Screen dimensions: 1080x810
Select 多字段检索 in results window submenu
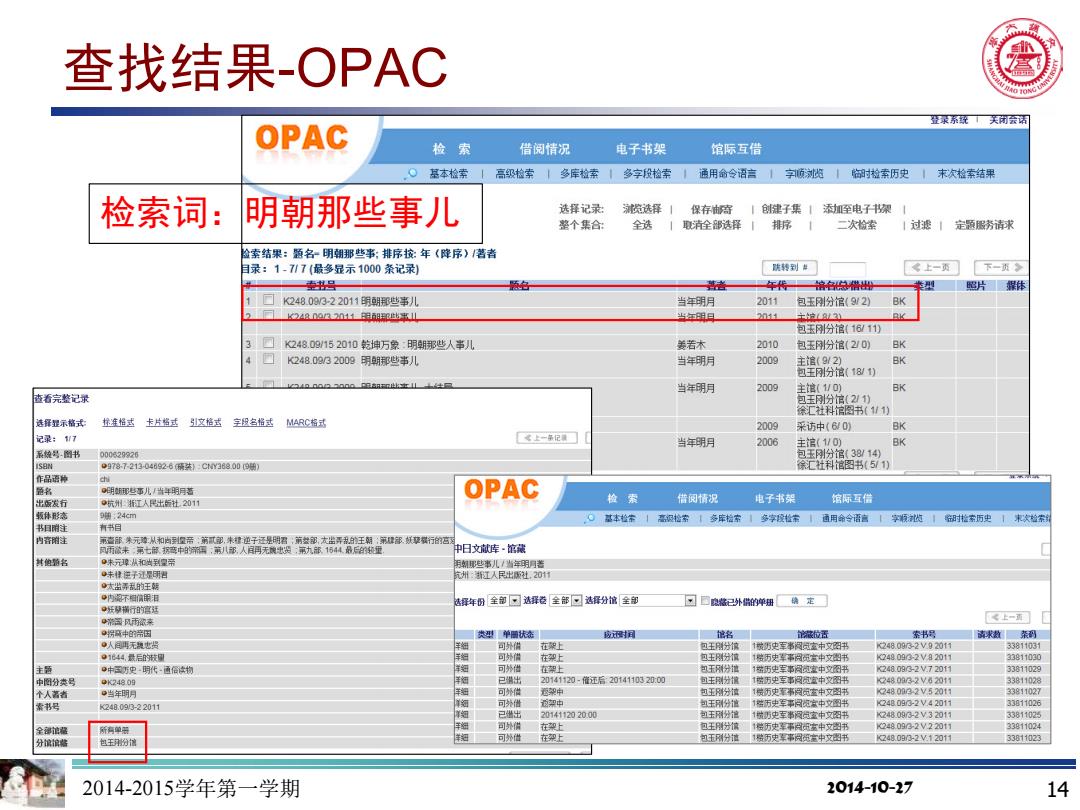[647, 174]
